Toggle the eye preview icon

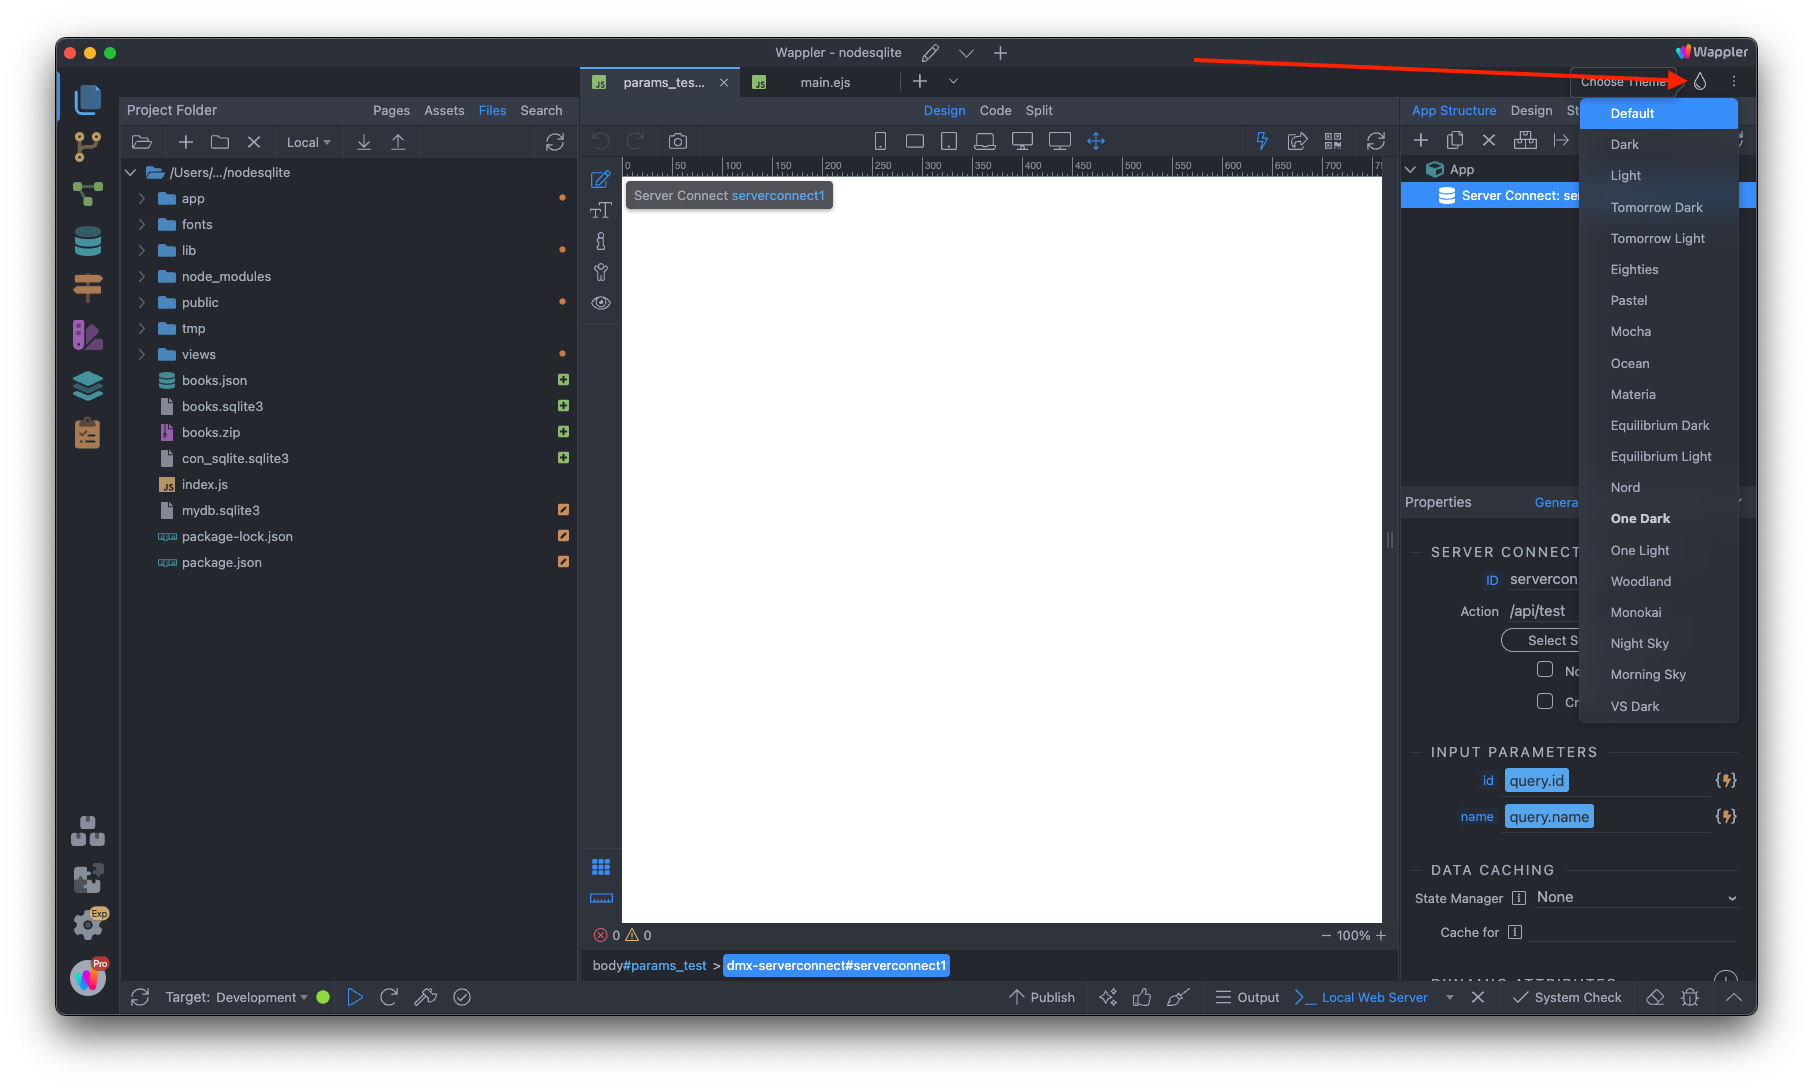(x=601, y=303)
